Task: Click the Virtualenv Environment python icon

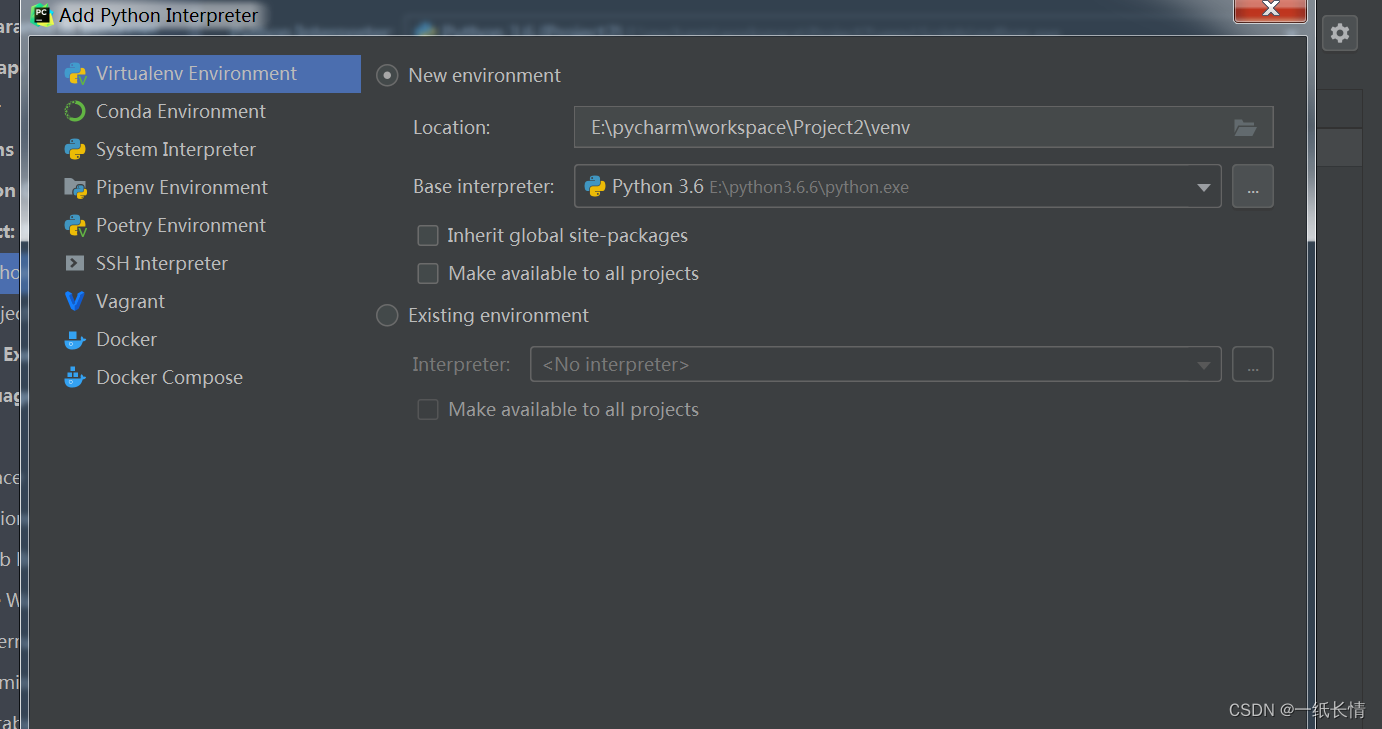Action: point(75,74)
